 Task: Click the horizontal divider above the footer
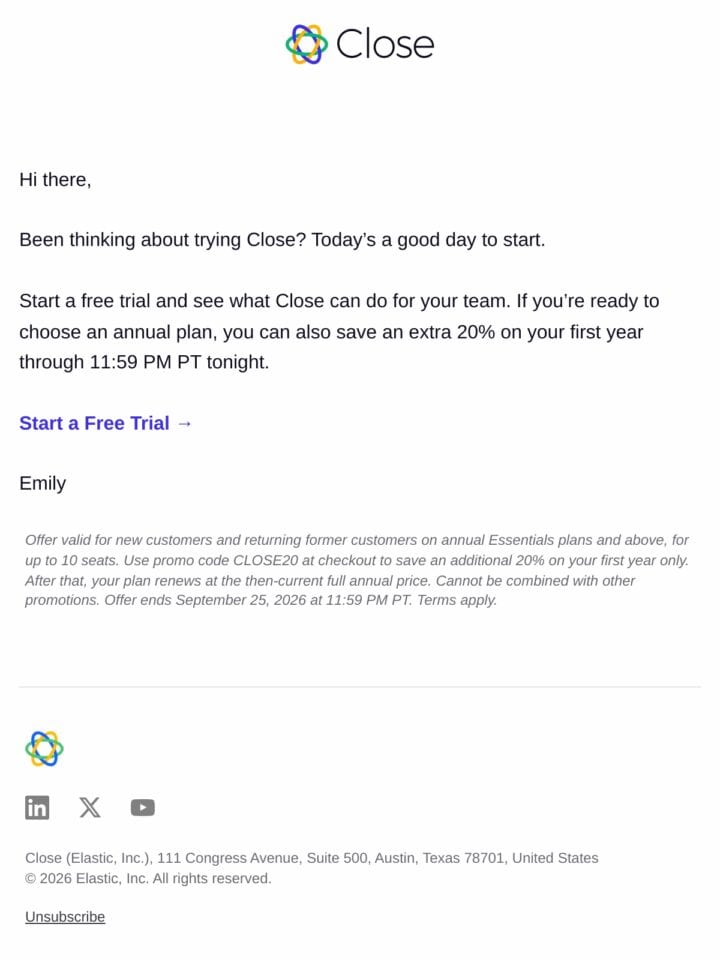pos(360,687)
